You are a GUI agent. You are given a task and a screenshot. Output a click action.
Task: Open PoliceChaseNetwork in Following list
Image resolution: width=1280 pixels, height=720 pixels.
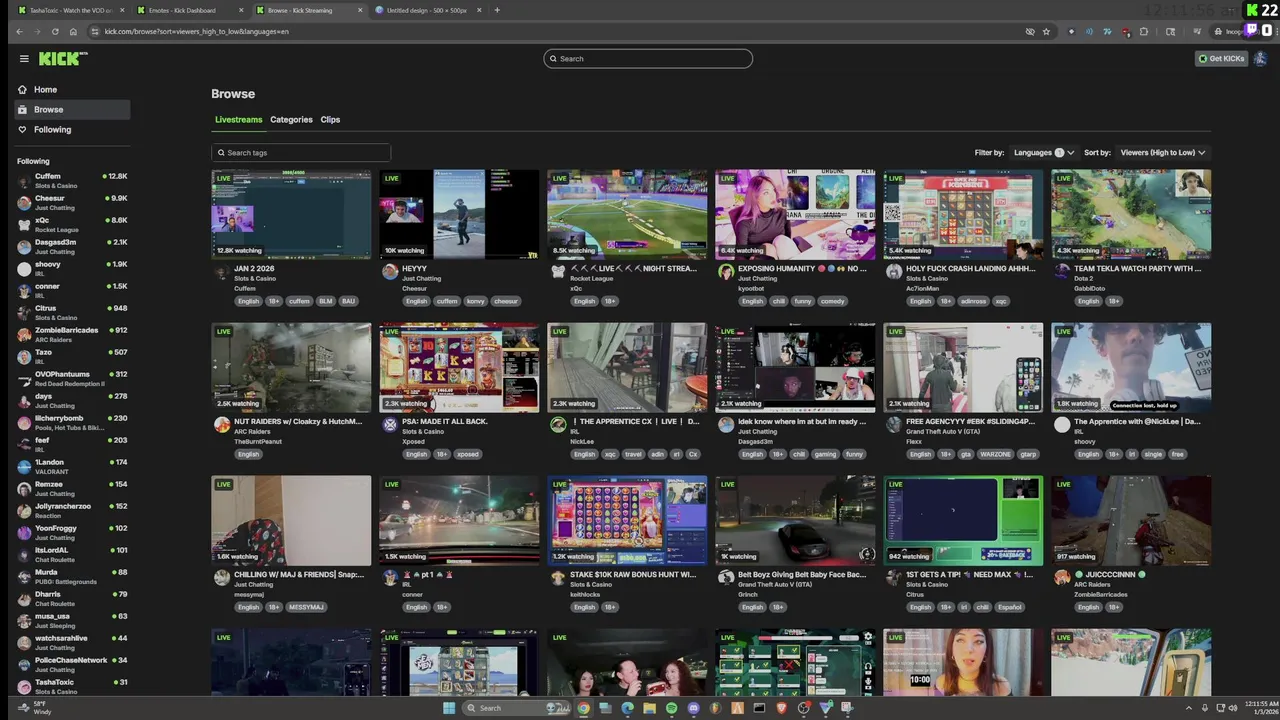(x=72, y=665)
